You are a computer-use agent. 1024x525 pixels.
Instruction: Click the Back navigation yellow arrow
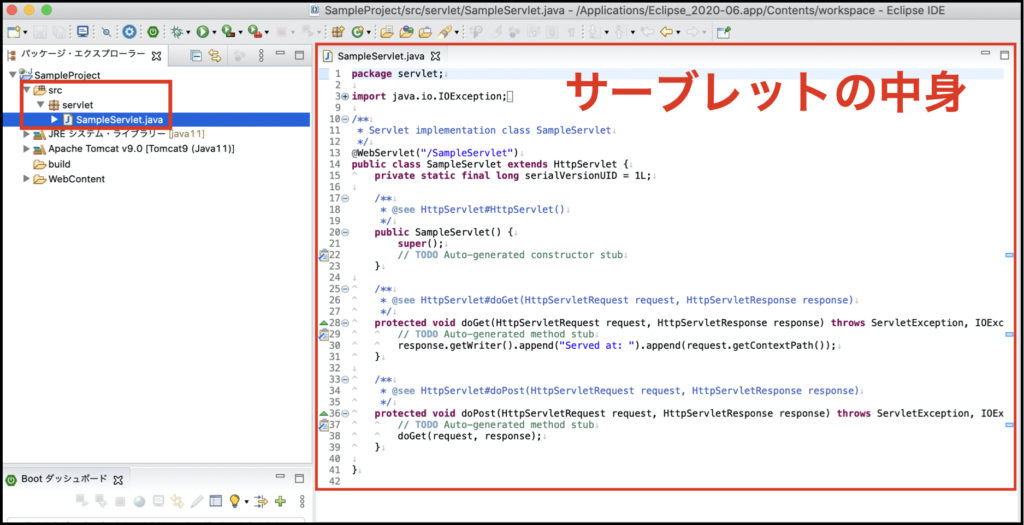(665, 31)
